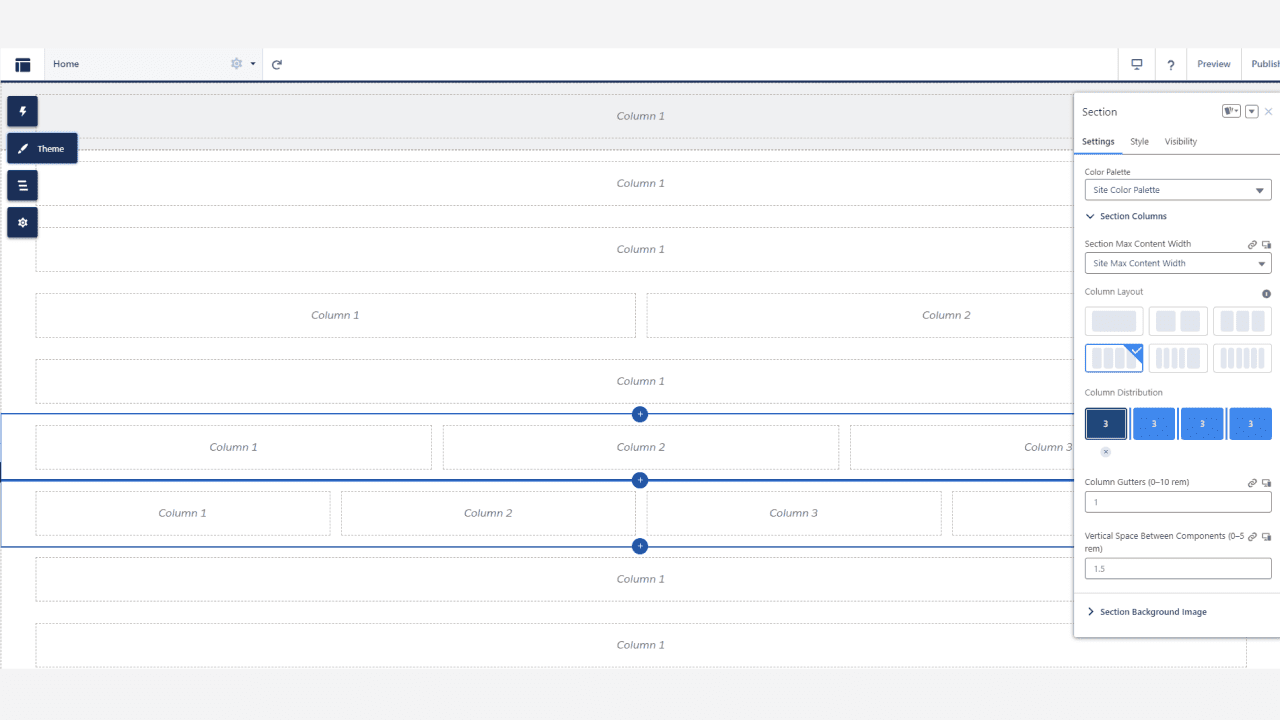This screenshot has width=1280, height=720.
Task: Switch to the Style tab in the Section panel
Action: pos(1139,141)
